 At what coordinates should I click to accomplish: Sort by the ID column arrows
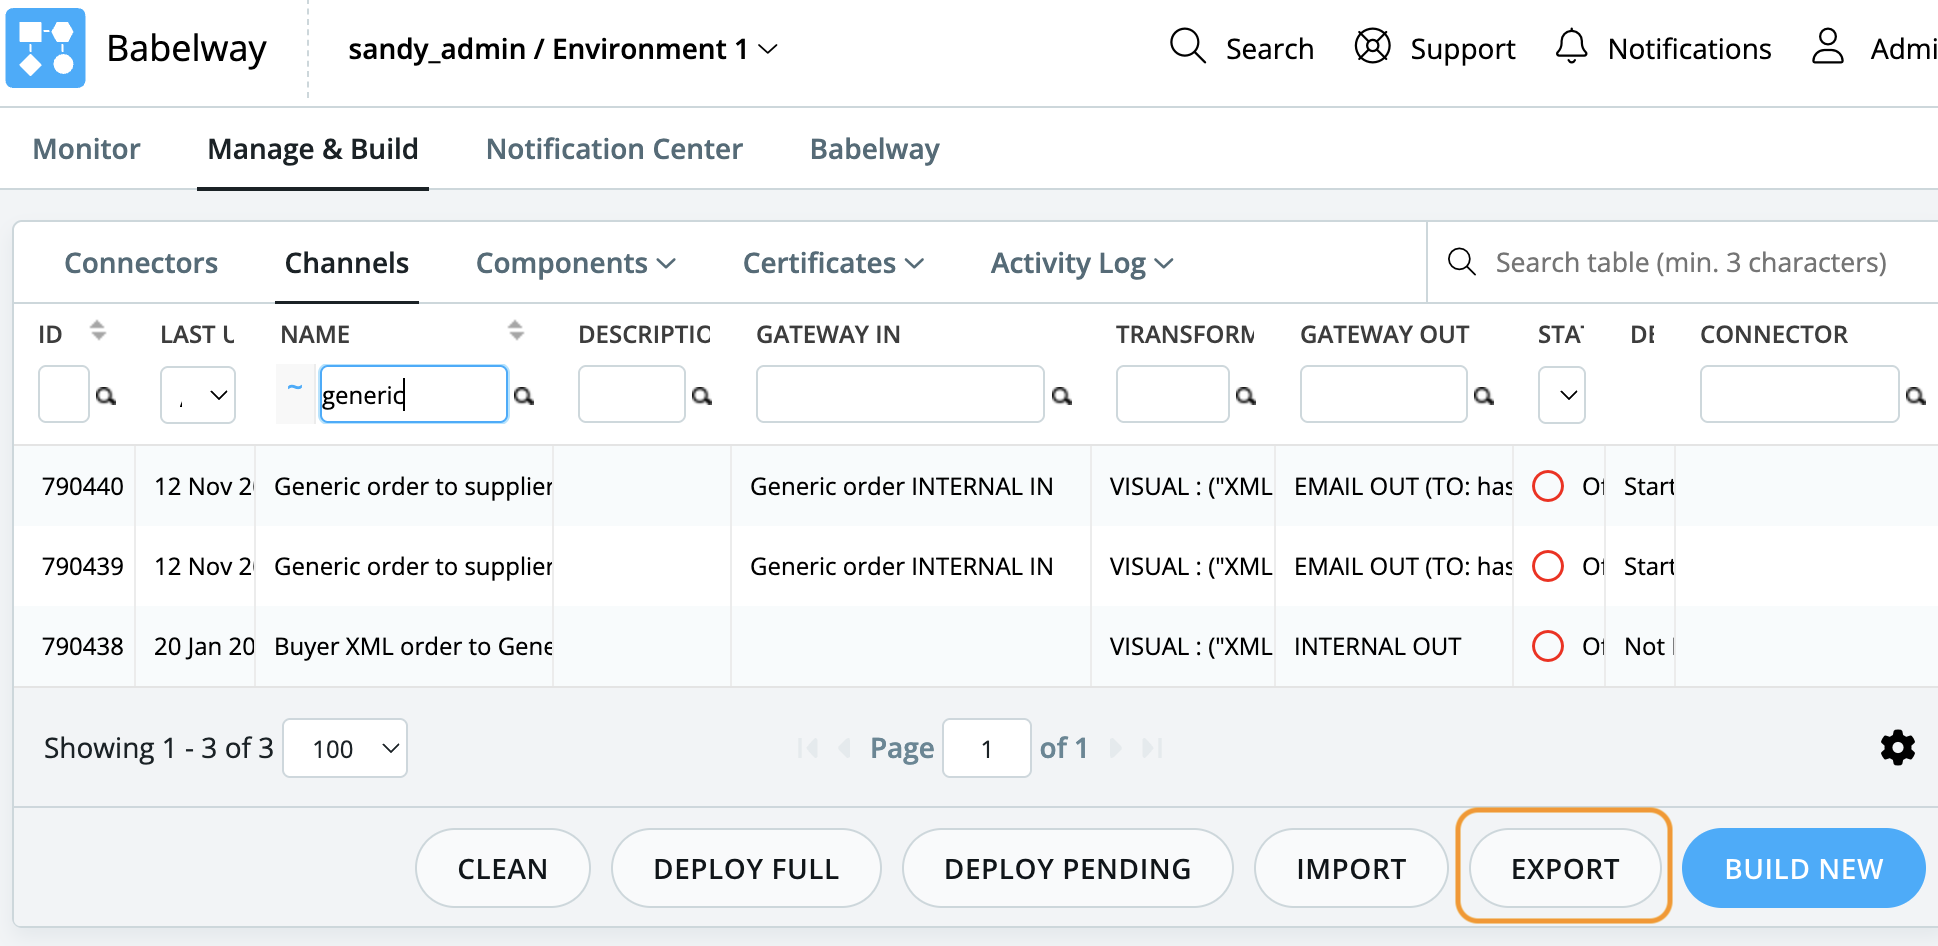pos(97,330)
